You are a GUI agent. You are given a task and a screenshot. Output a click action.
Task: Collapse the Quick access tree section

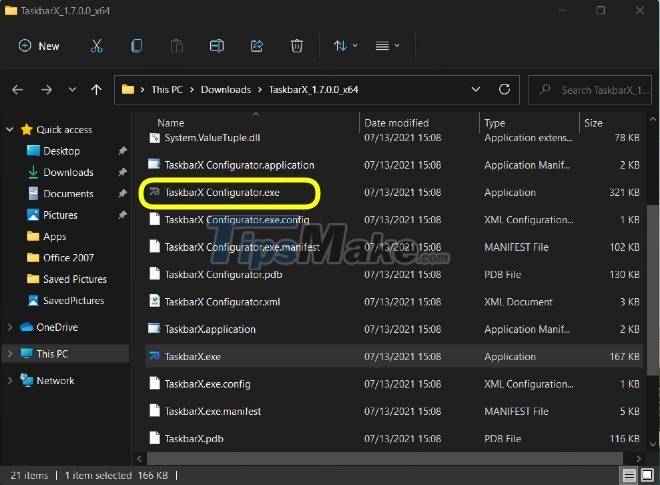click(x=10, y=130)
